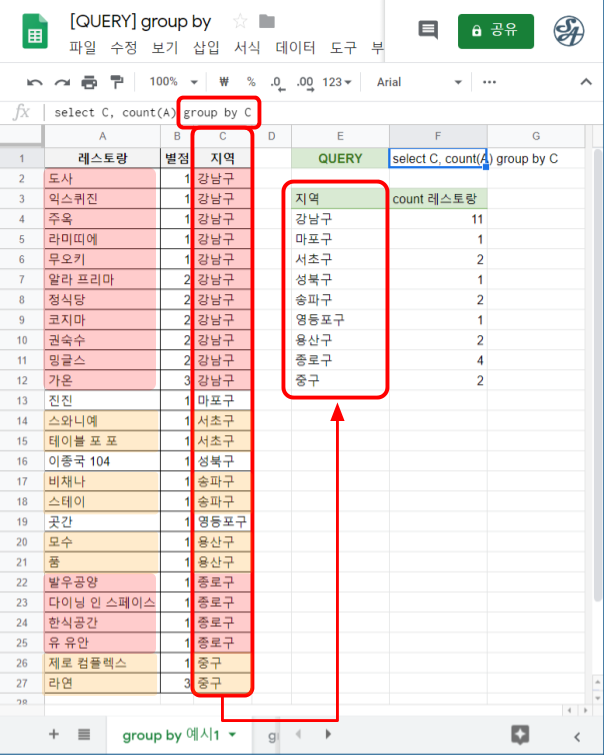Open the 서식 menu
604x755 pixels.
247,47
